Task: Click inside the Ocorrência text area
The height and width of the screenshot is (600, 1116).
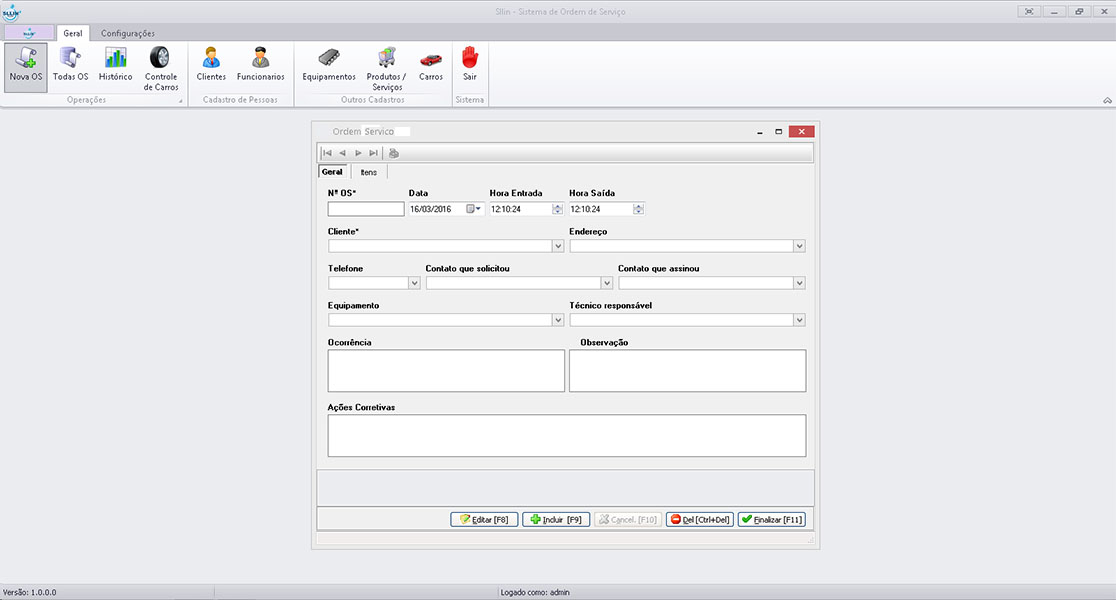Action: pyautogui.click(x=446, y=370)
